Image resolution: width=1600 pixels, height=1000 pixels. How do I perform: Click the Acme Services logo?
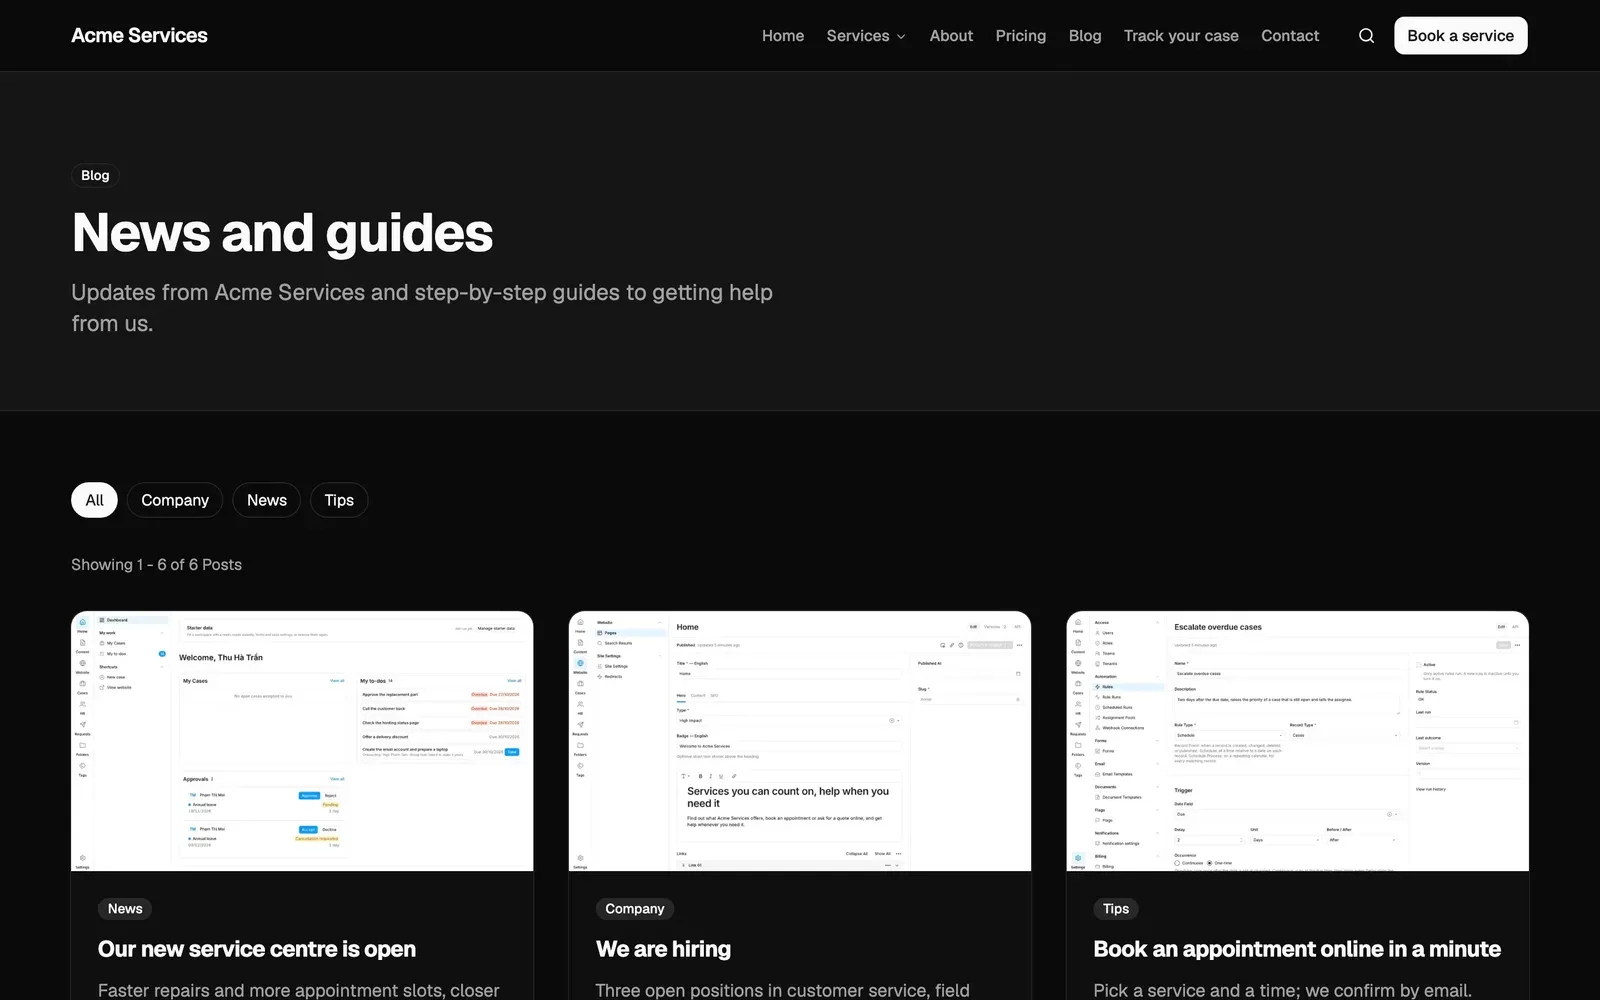click(x=139, y=36)
